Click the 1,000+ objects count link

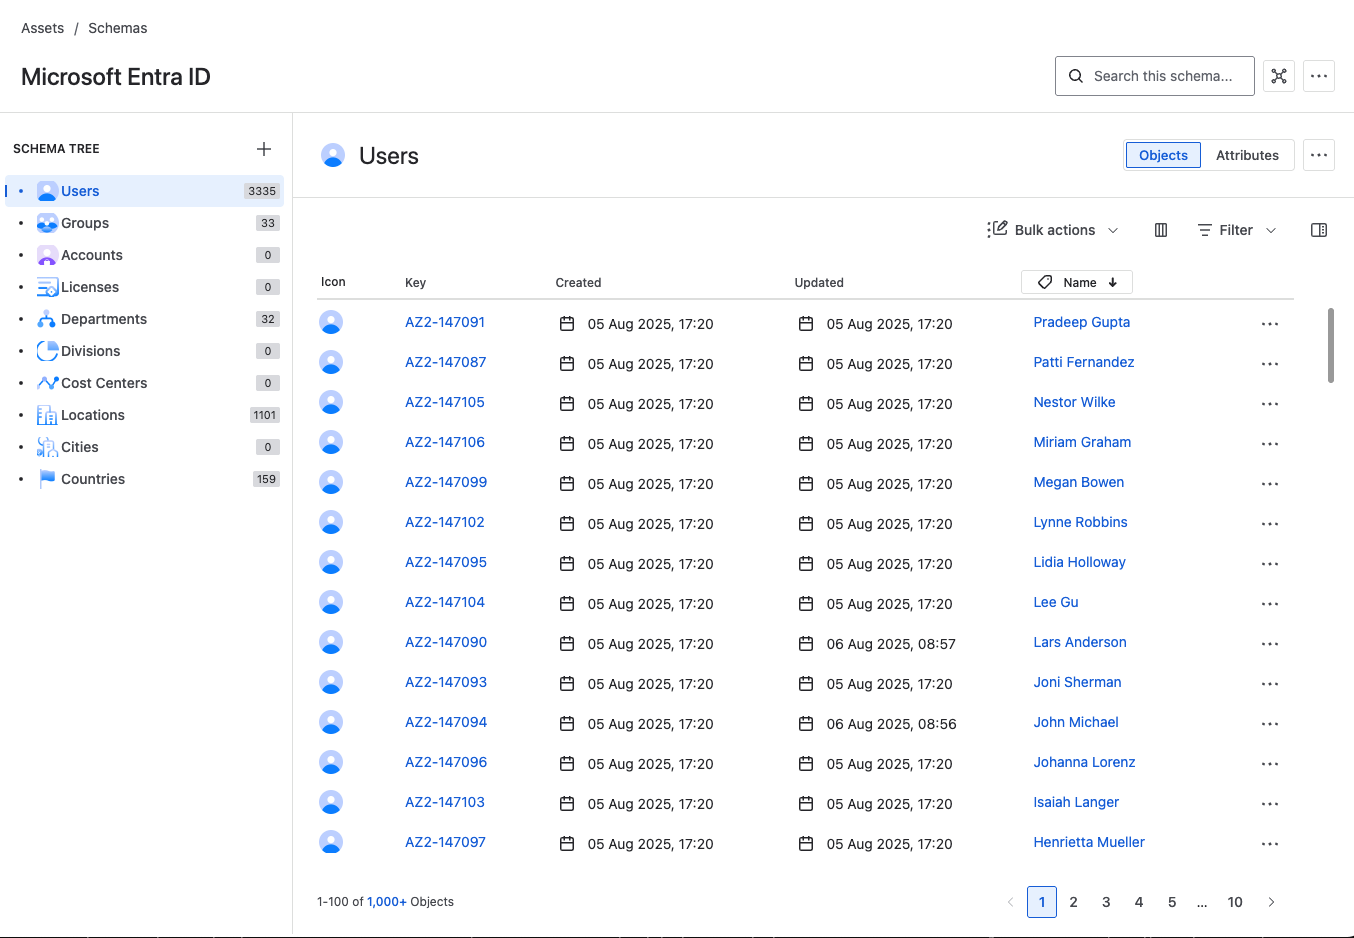point(387,902)
